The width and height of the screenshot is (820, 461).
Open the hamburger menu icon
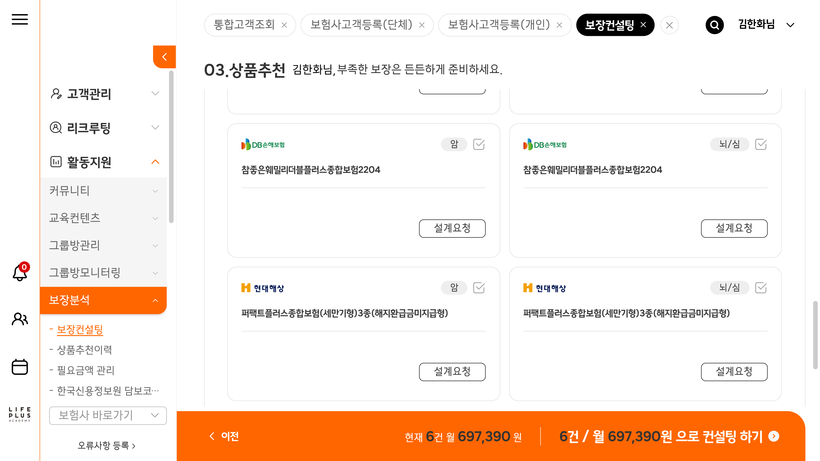coord(20,20)
